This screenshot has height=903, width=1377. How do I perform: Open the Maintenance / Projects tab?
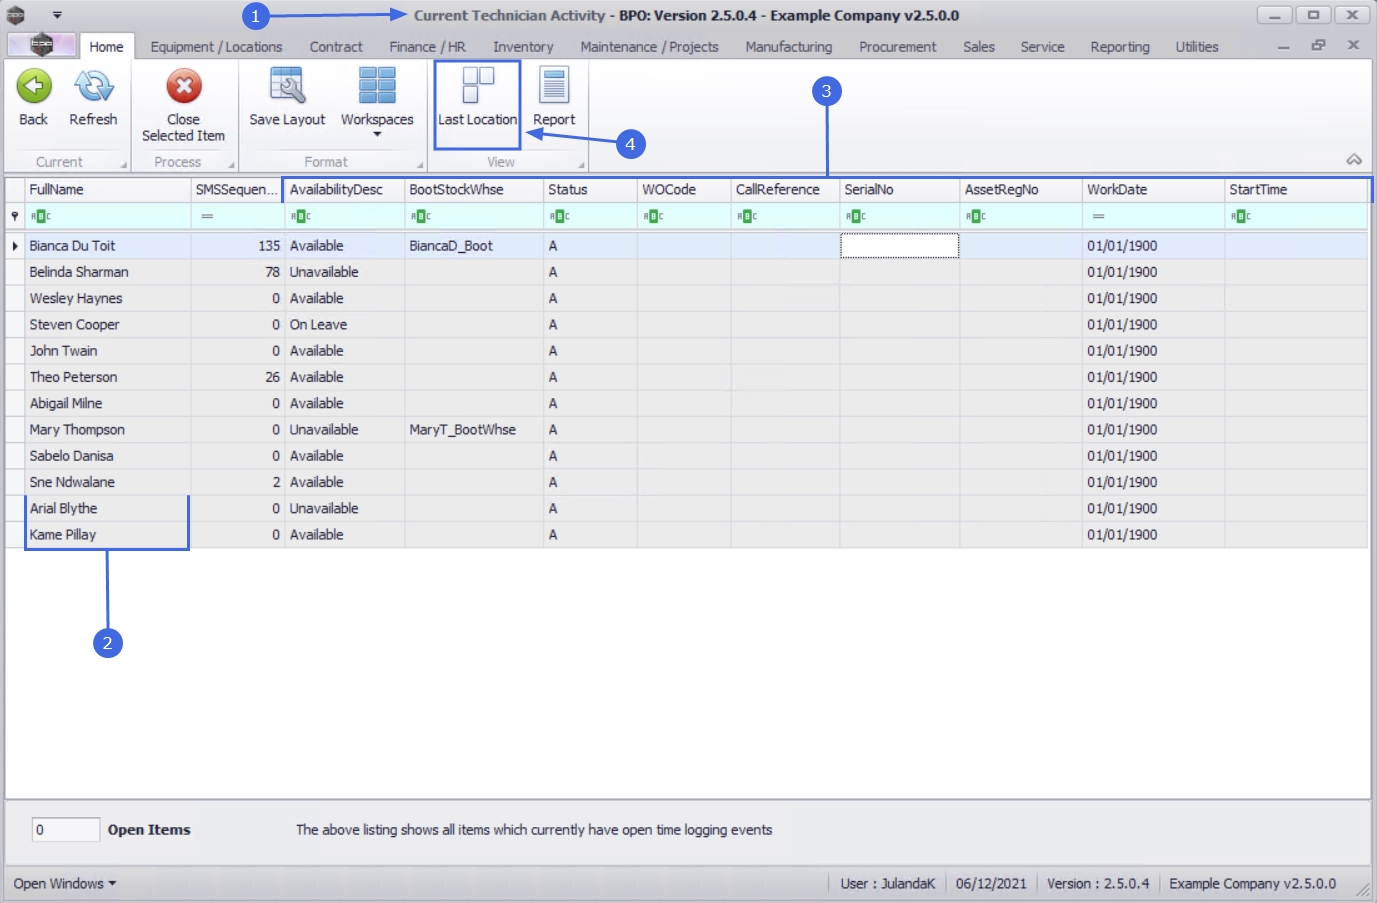click(650, 47)
